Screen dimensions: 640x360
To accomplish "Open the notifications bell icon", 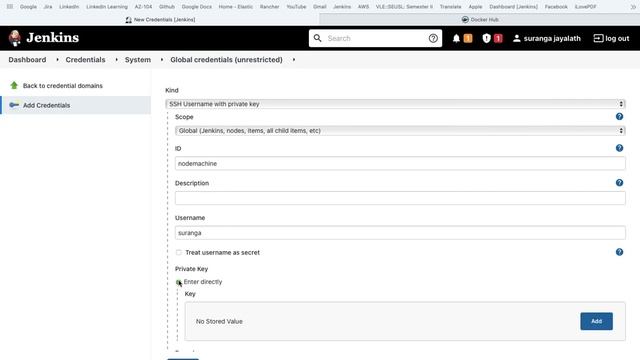I will 456,38.
